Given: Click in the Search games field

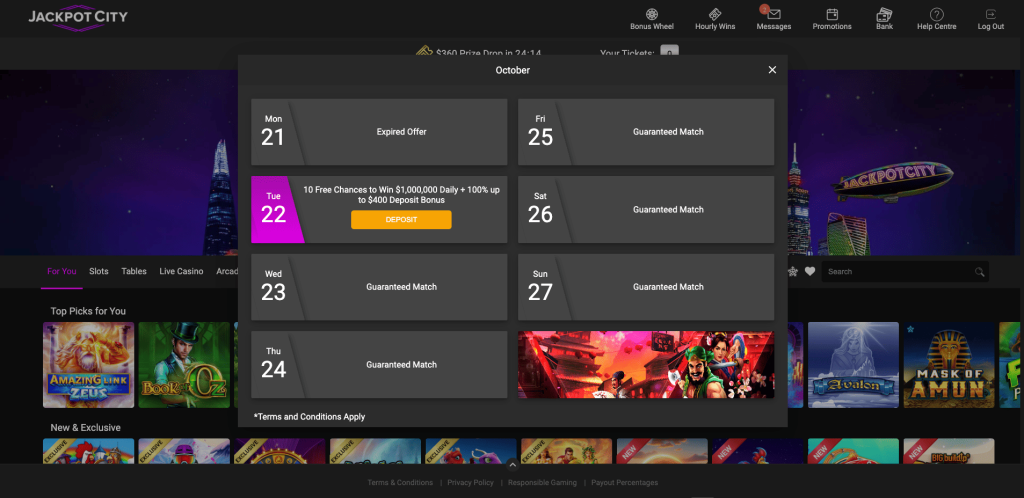Looking at the screenshot, I should pyautogui.click(x=898, y=271).
